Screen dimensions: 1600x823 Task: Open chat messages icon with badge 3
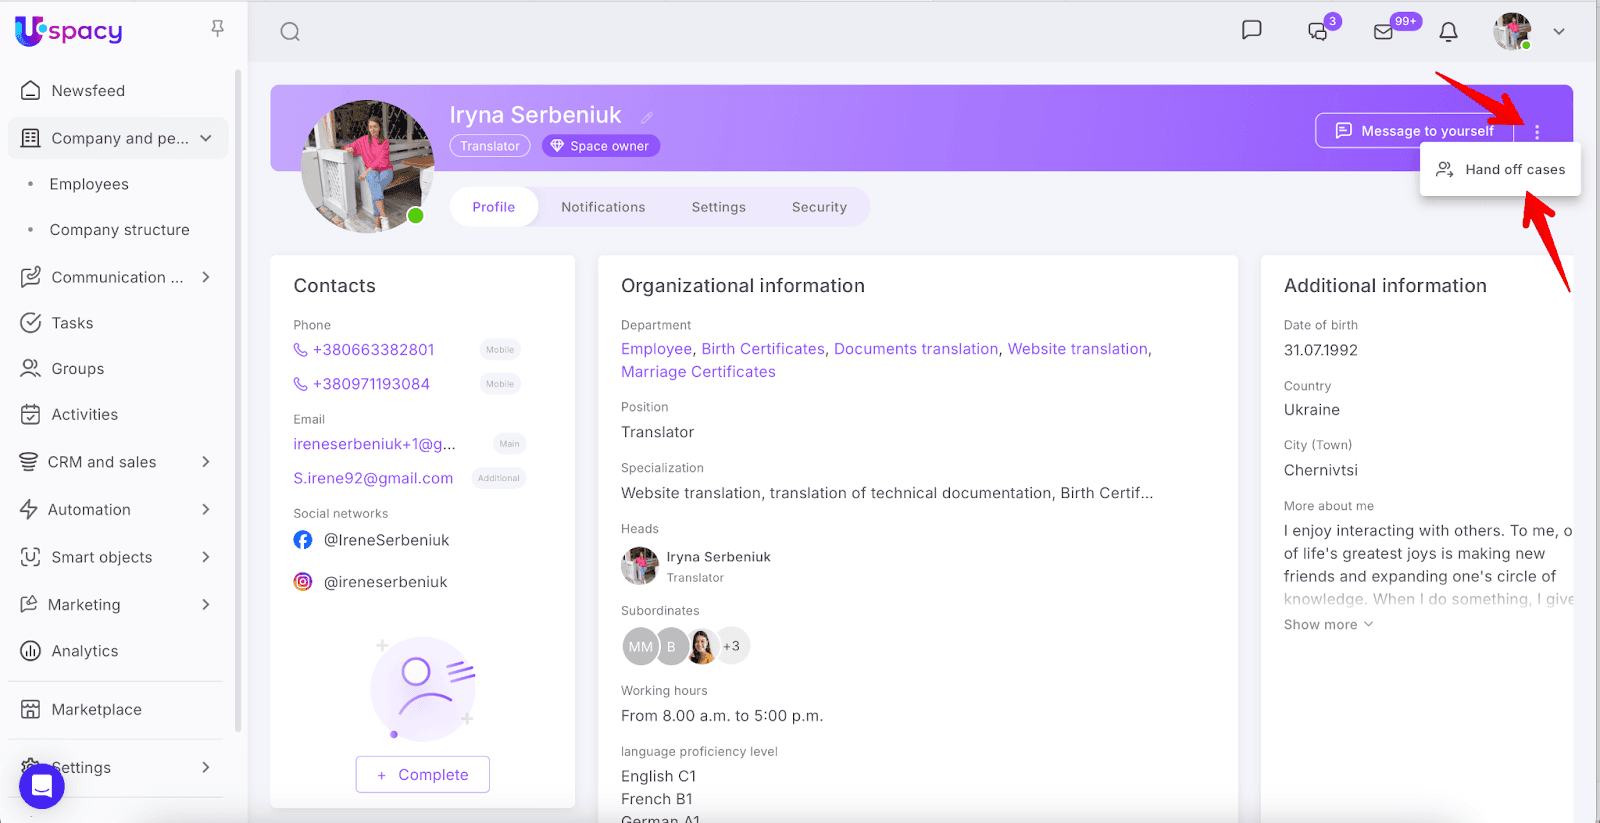coord(1318,32)
